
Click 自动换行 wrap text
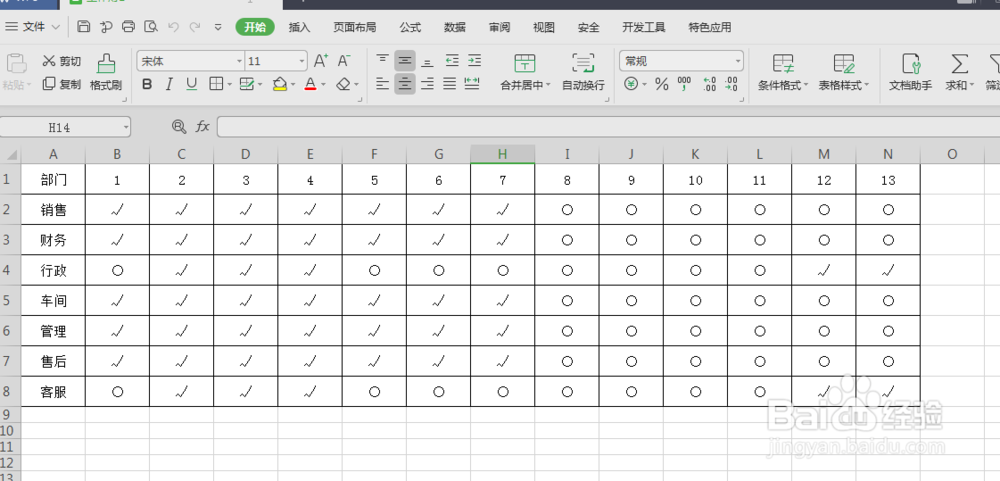click(583, 72)
